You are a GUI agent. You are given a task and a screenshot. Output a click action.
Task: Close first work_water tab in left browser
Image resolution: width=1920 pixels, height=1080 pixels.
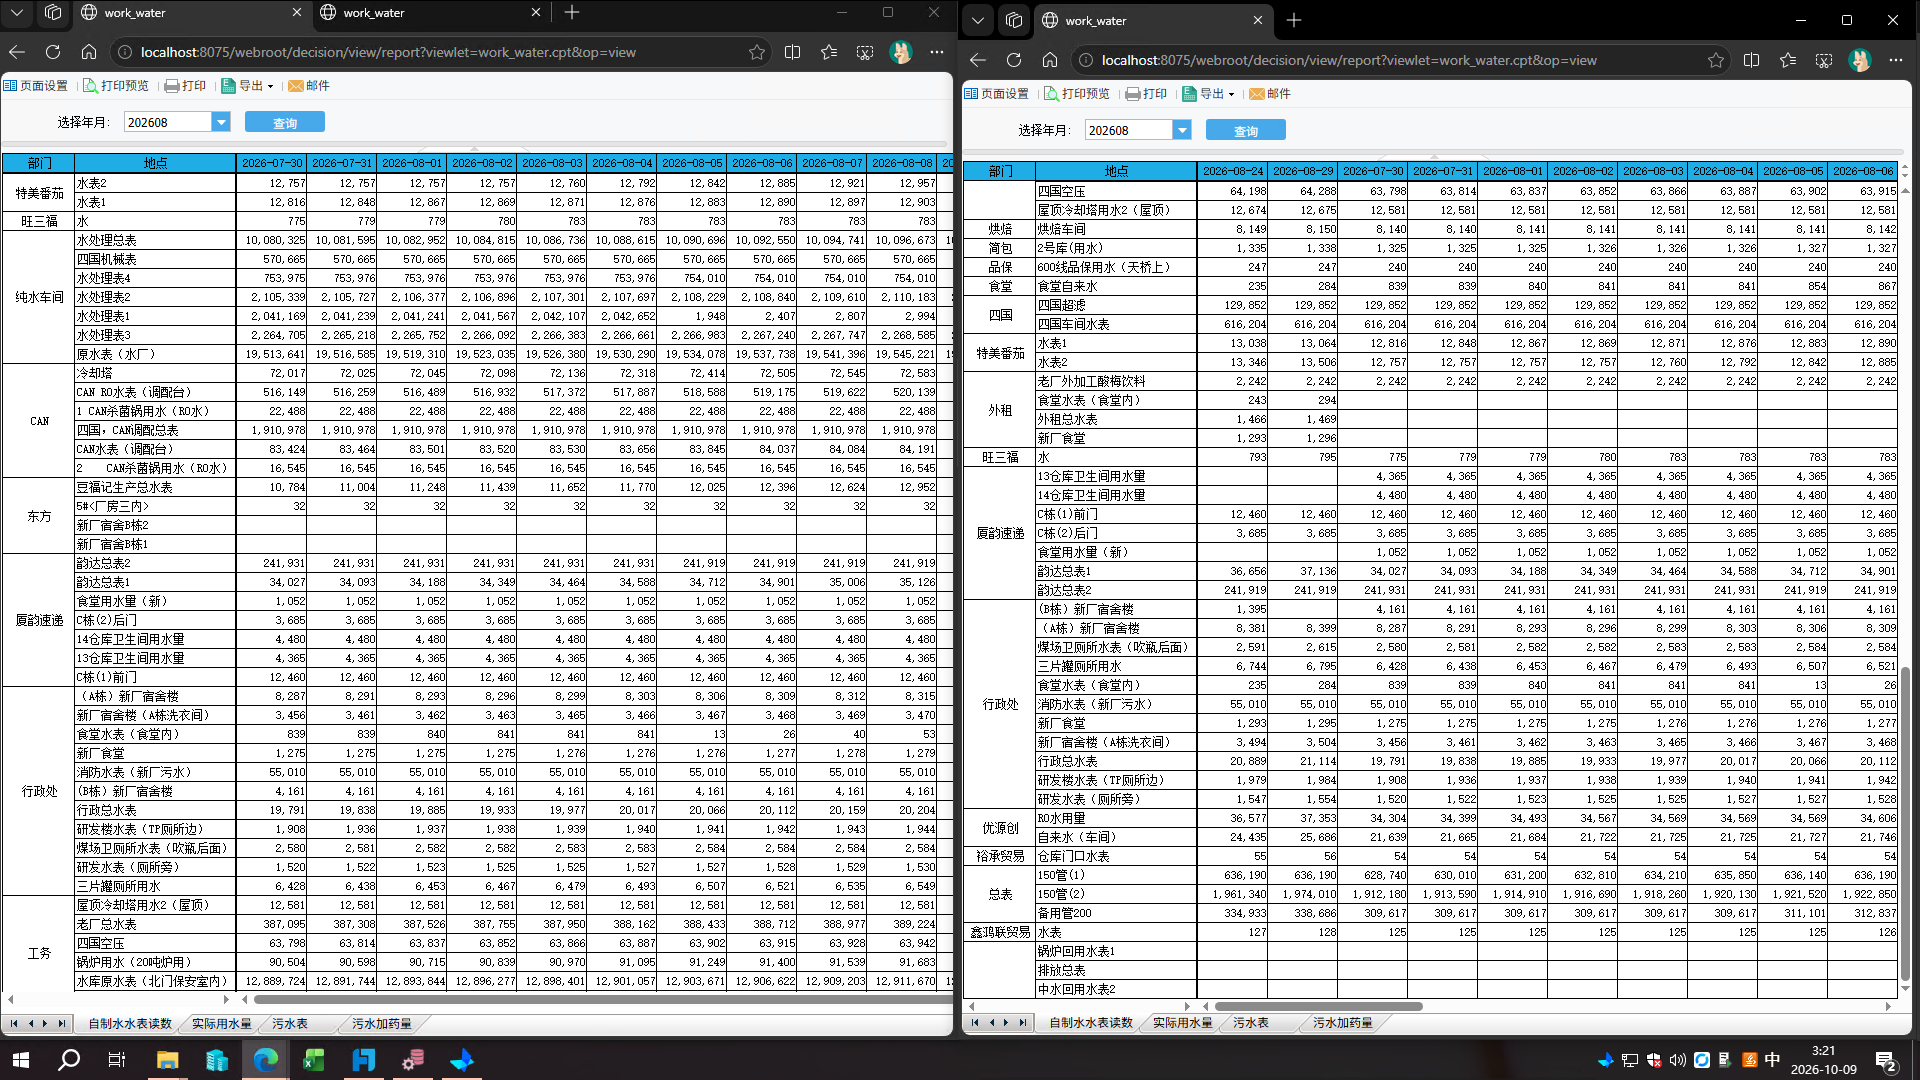click(297, 13)
